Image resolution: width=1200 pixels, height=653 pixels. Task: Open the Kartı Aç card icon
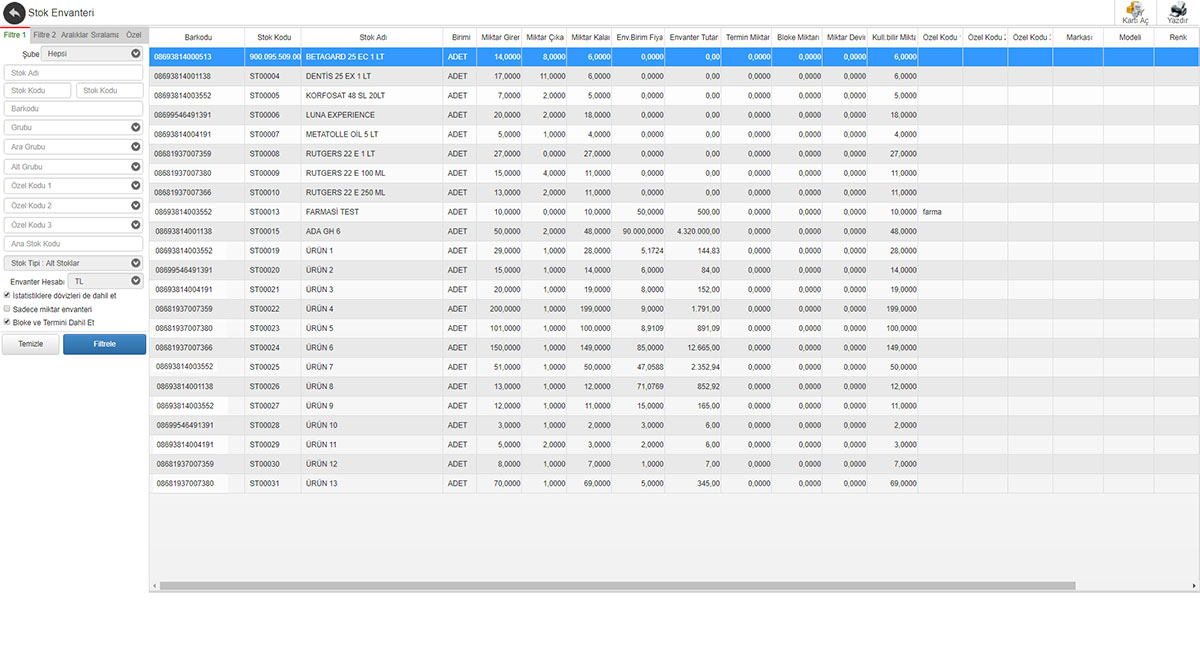1136,12
